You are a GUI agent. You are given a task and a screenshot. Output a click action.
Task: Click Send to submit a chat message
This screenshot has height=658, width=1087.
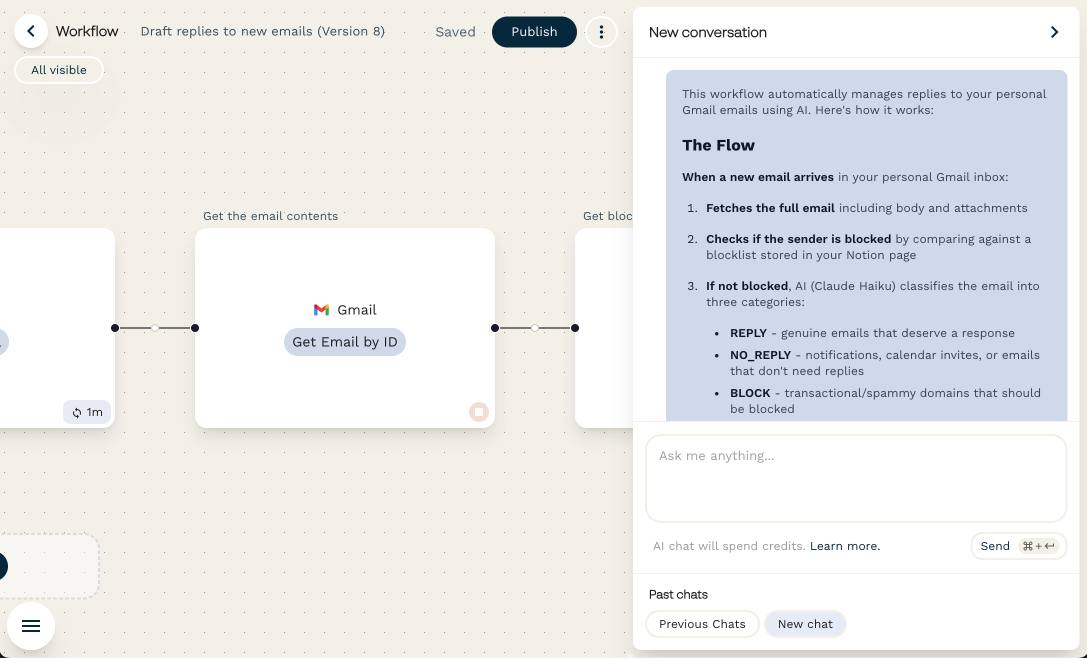[x=994, y=545]
